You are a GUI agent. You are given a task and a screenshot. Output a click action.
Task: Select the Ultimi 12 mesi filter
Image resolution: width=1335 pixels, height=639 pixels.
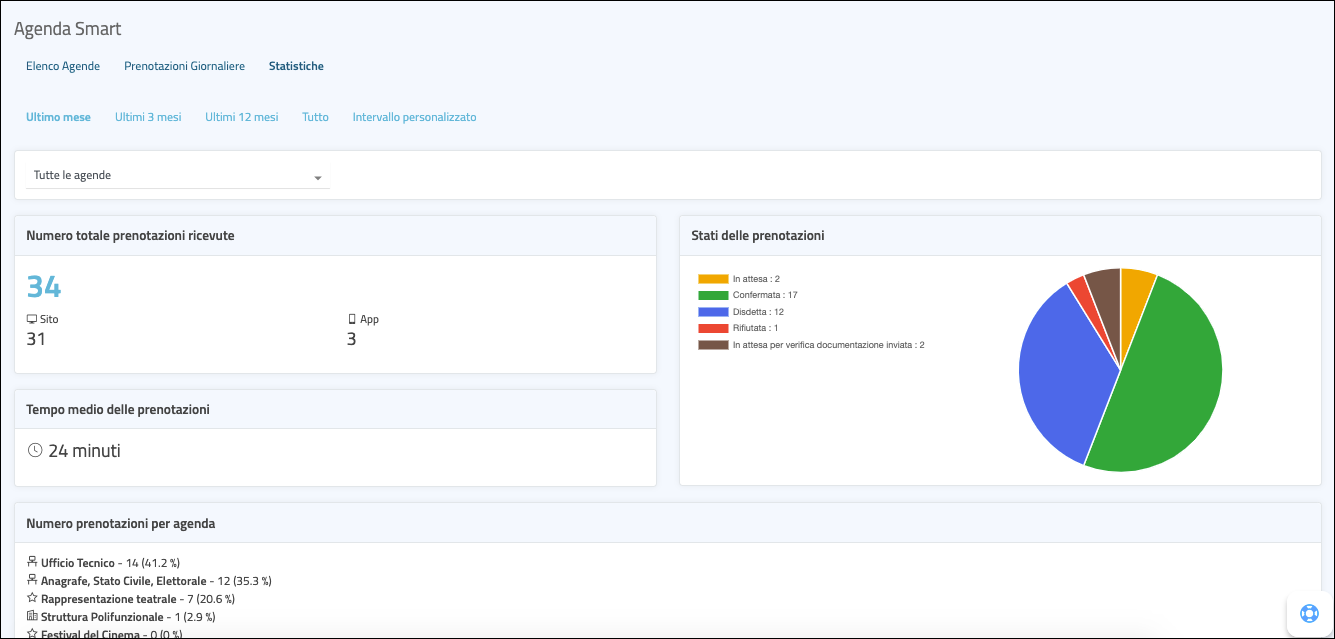(242, 117)
